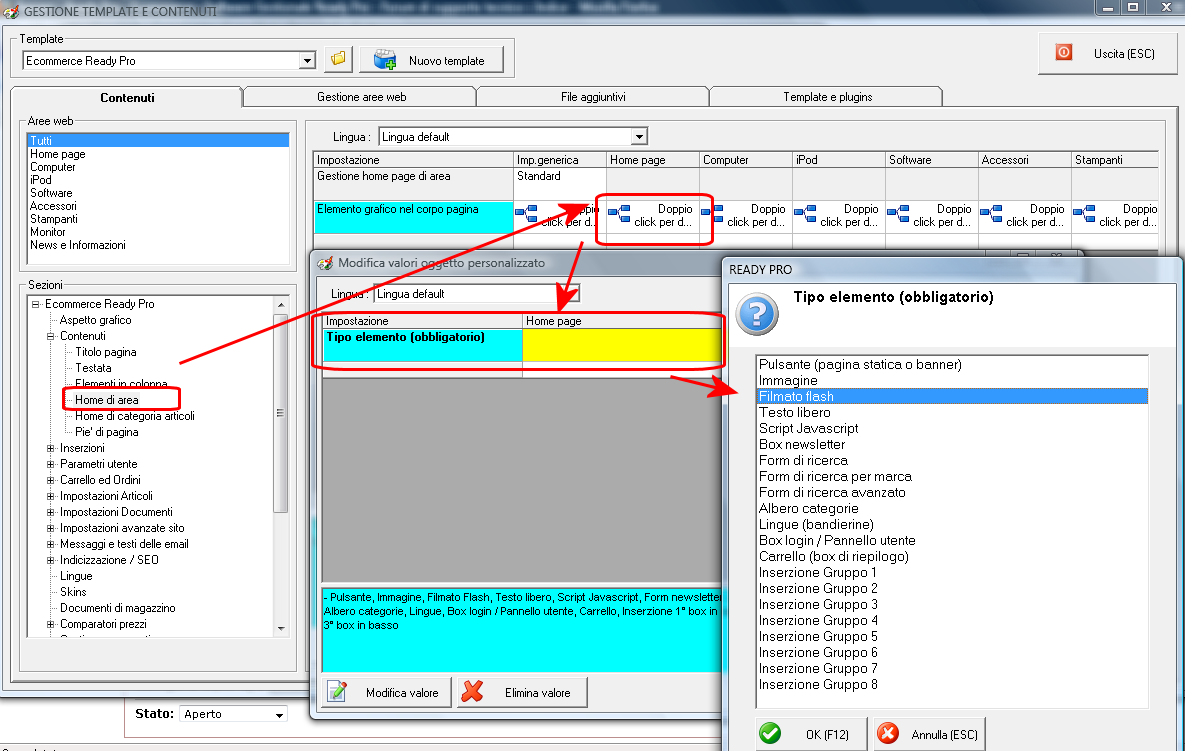Select Skins tree item
The image size is (1185, 751).
[73, 592]
